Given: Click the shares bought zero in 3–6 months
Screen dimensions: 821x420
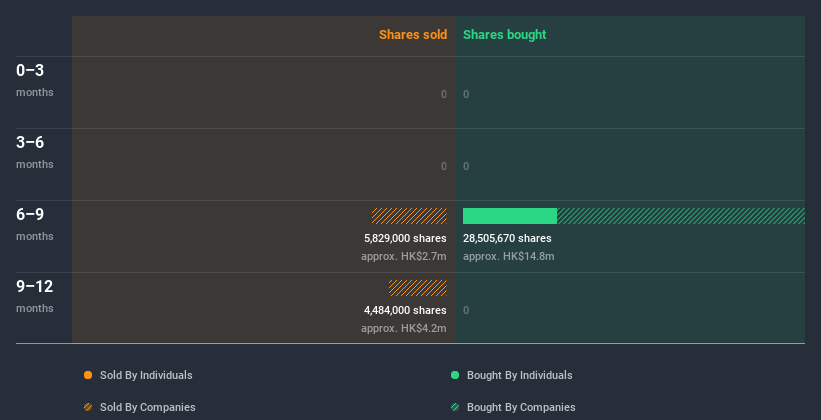Looking at the screenshot, I should tap(466, 166).
